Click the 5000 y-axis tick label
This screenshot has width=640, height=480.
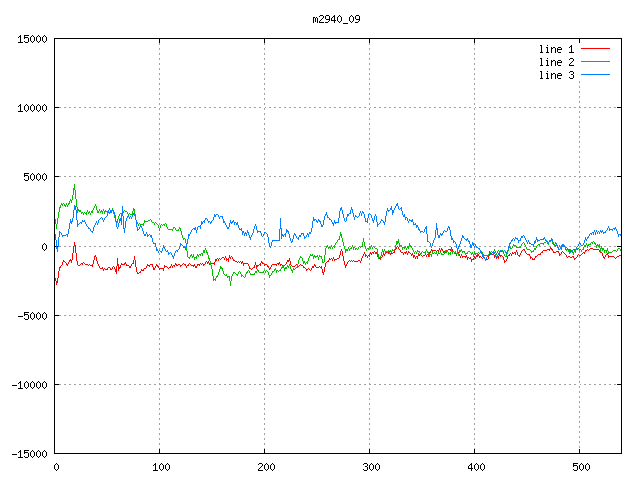(x=34, y=177)
